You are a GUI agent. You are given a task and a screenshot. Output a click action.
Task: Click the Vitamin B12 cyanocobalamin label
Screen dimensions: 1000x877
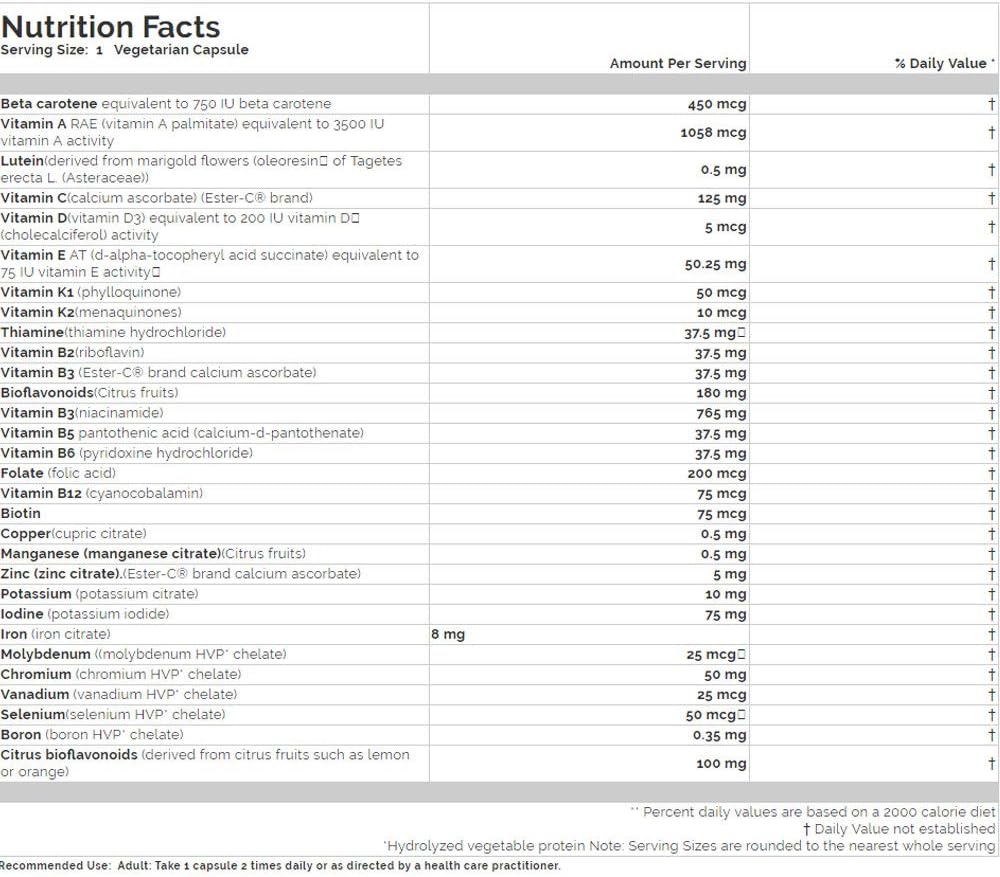(101, 493)
